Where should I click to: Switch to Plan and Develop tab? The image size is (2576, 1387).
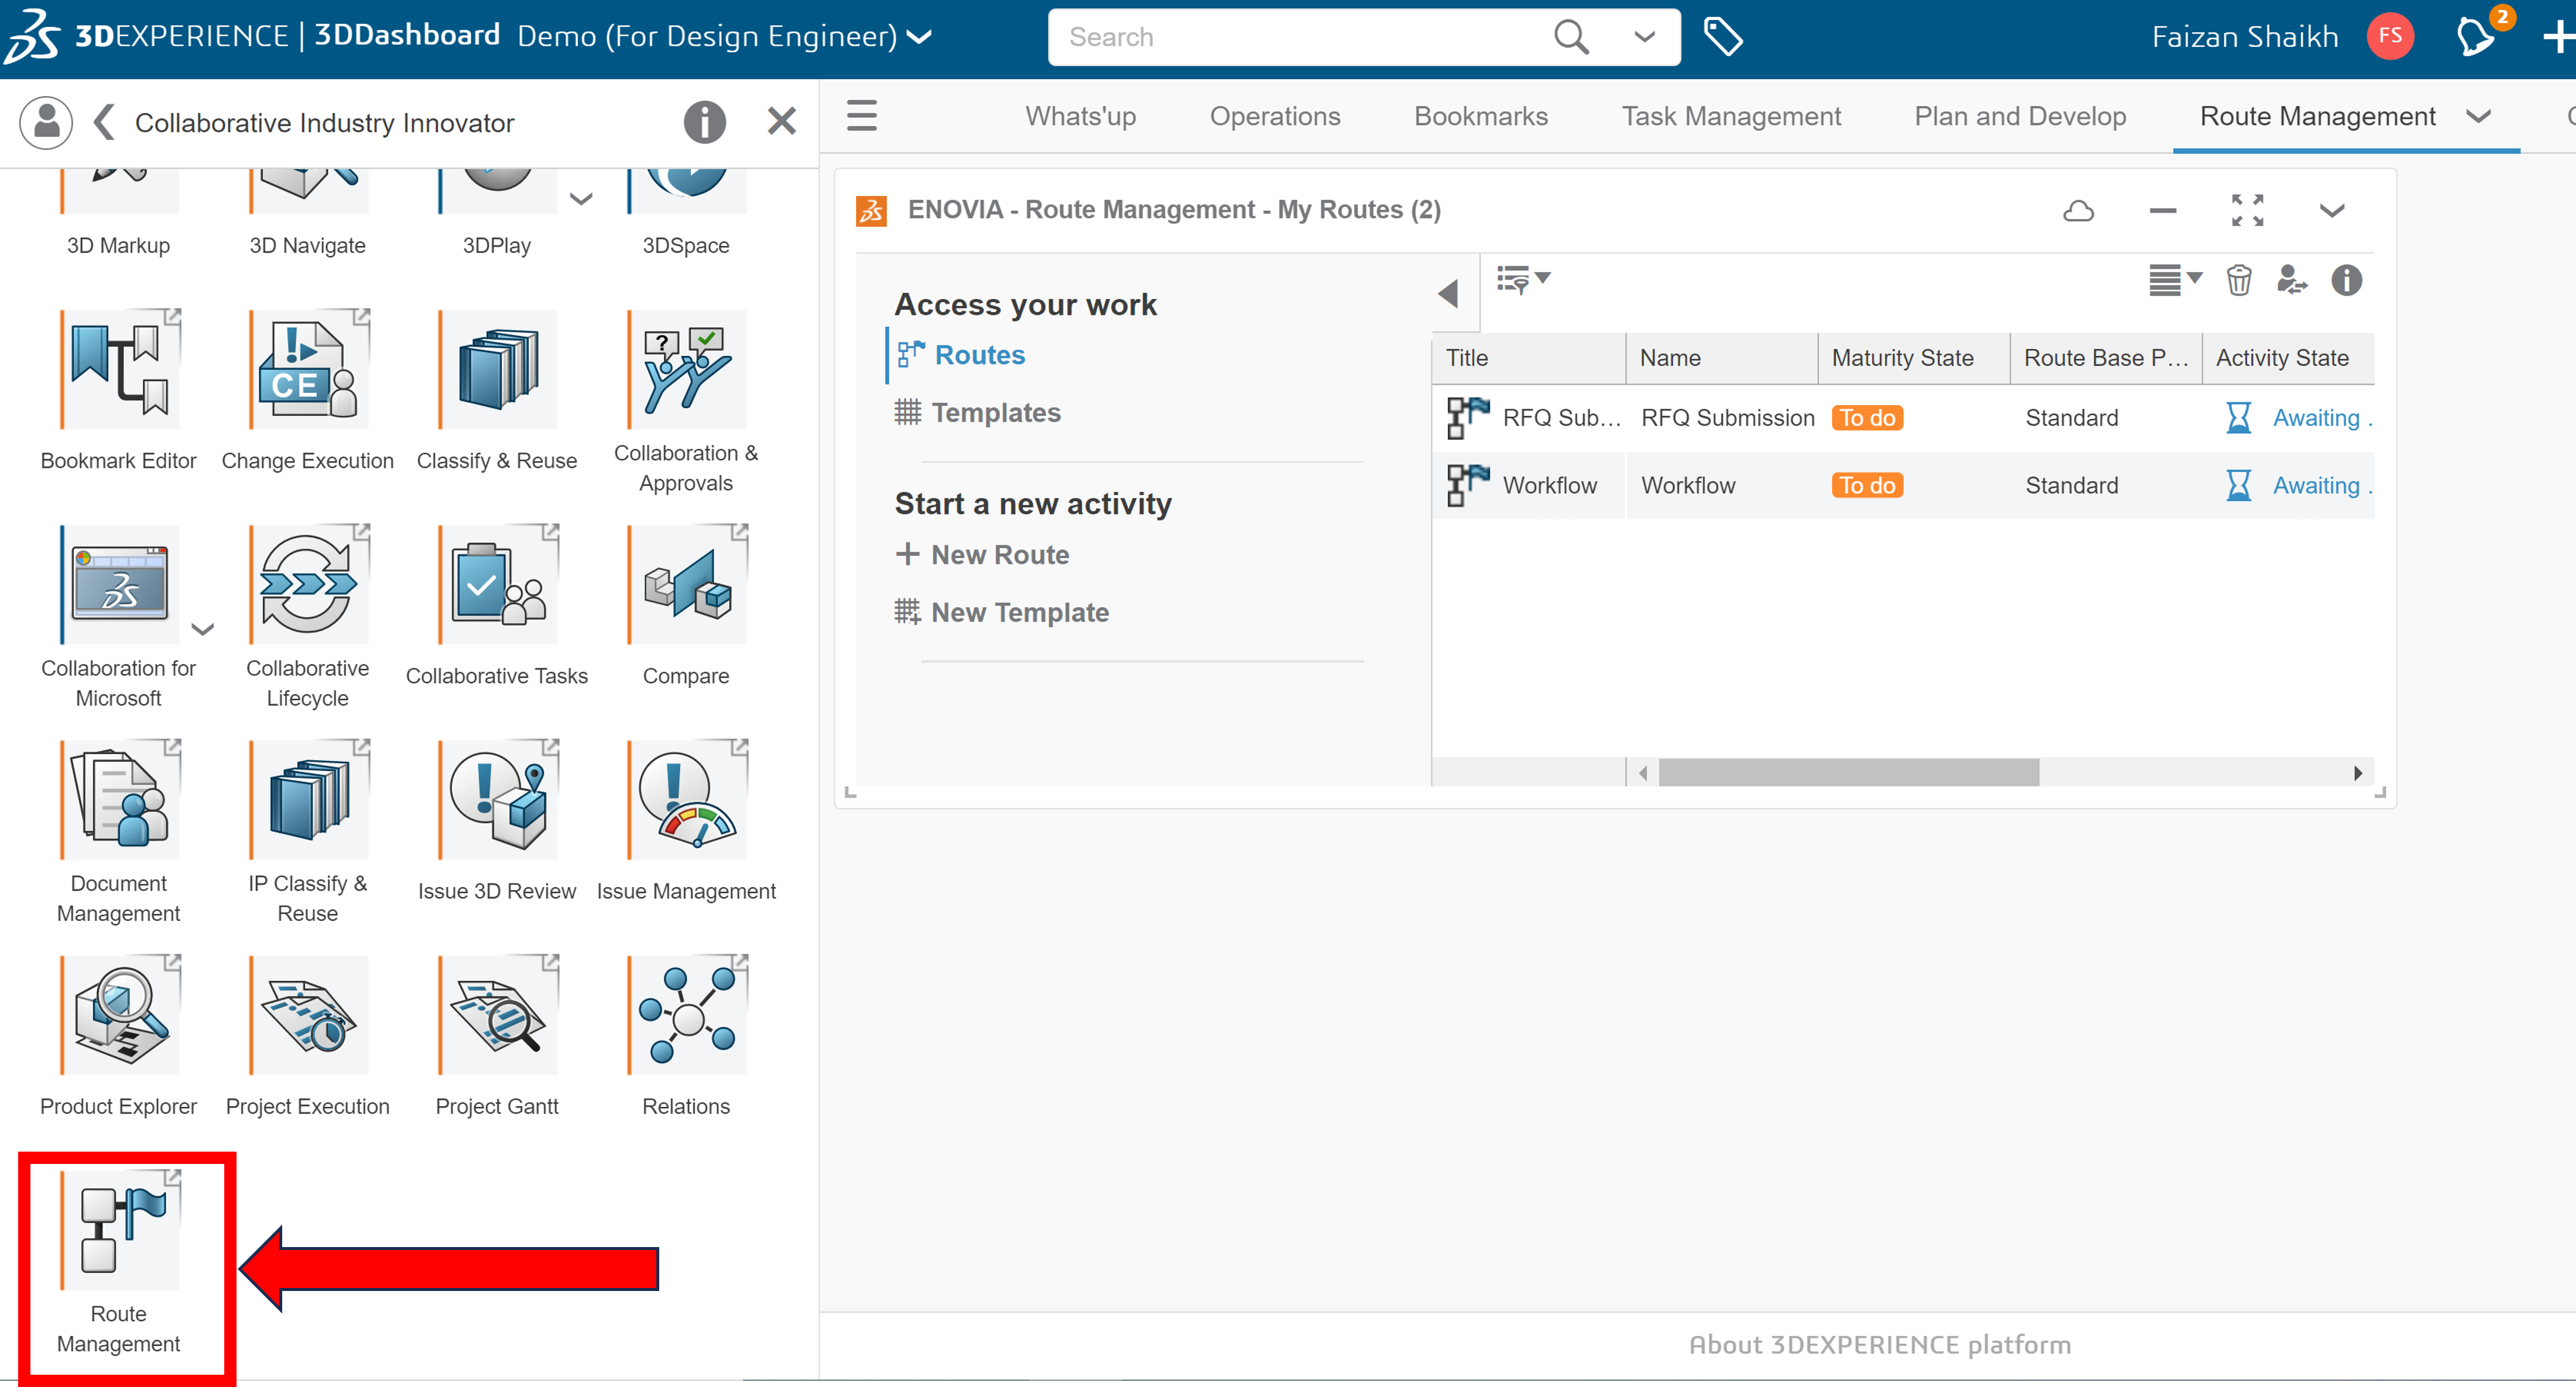(2020, 116)
